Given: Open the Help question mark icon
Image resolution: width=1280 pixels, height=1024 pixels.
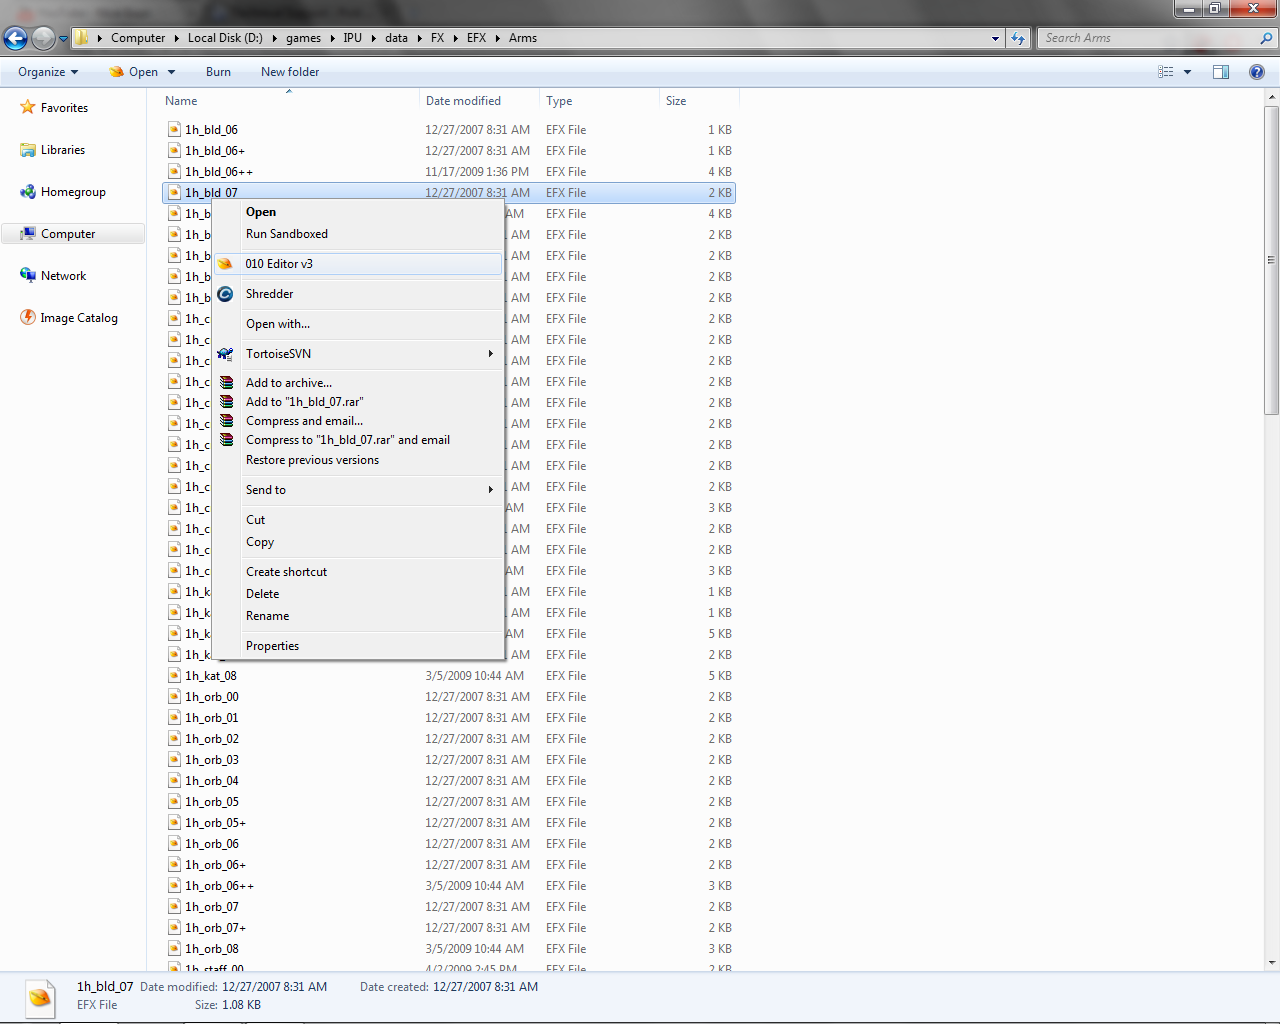Looking at the screenshot, I should 1257,72.
